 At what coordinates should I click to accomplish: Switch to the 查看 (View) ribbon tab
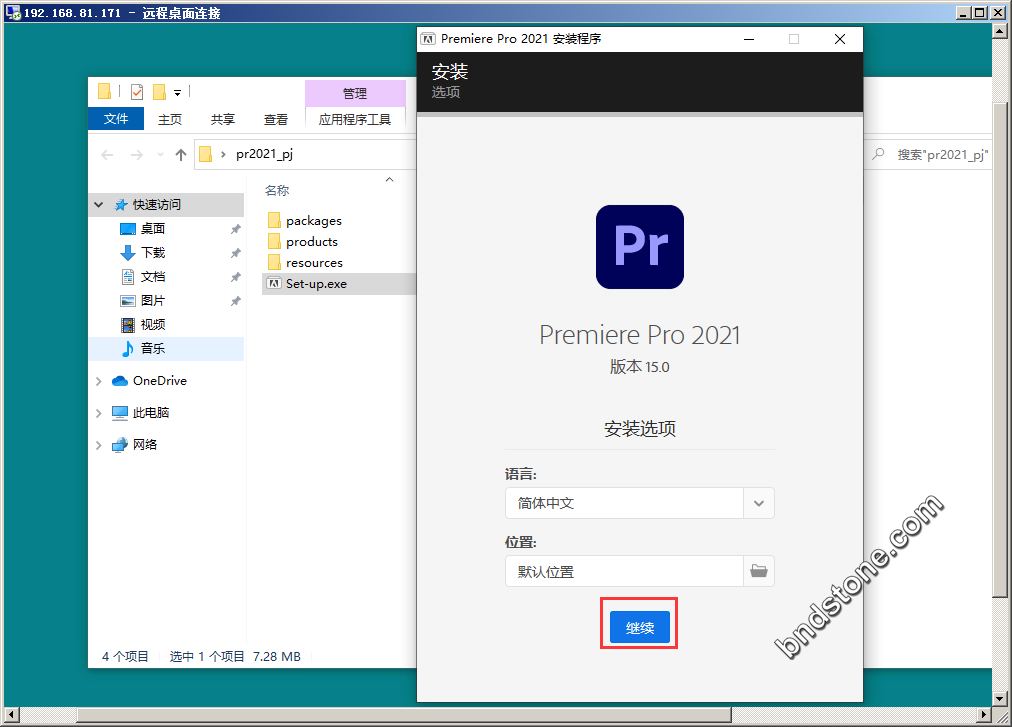(276, 119)
